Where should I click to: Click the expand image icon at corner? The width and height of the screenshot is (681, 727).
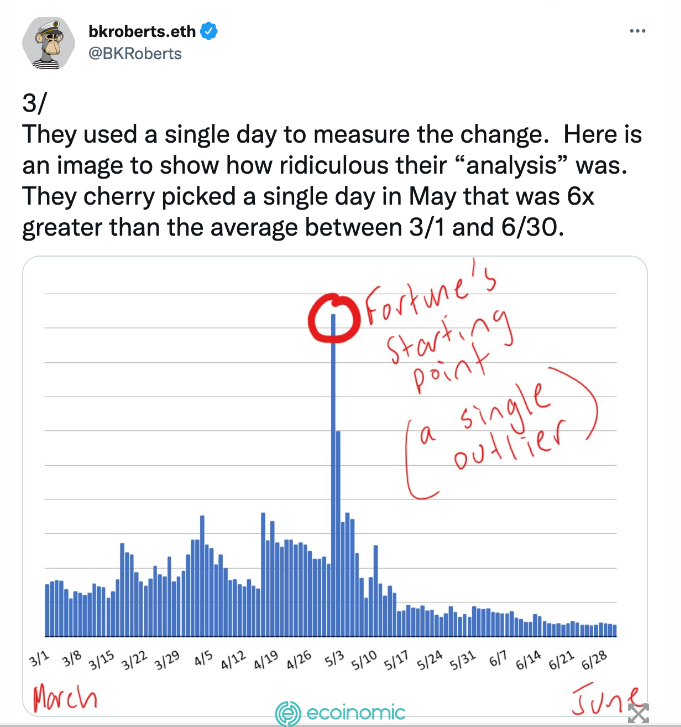point(638,713)
